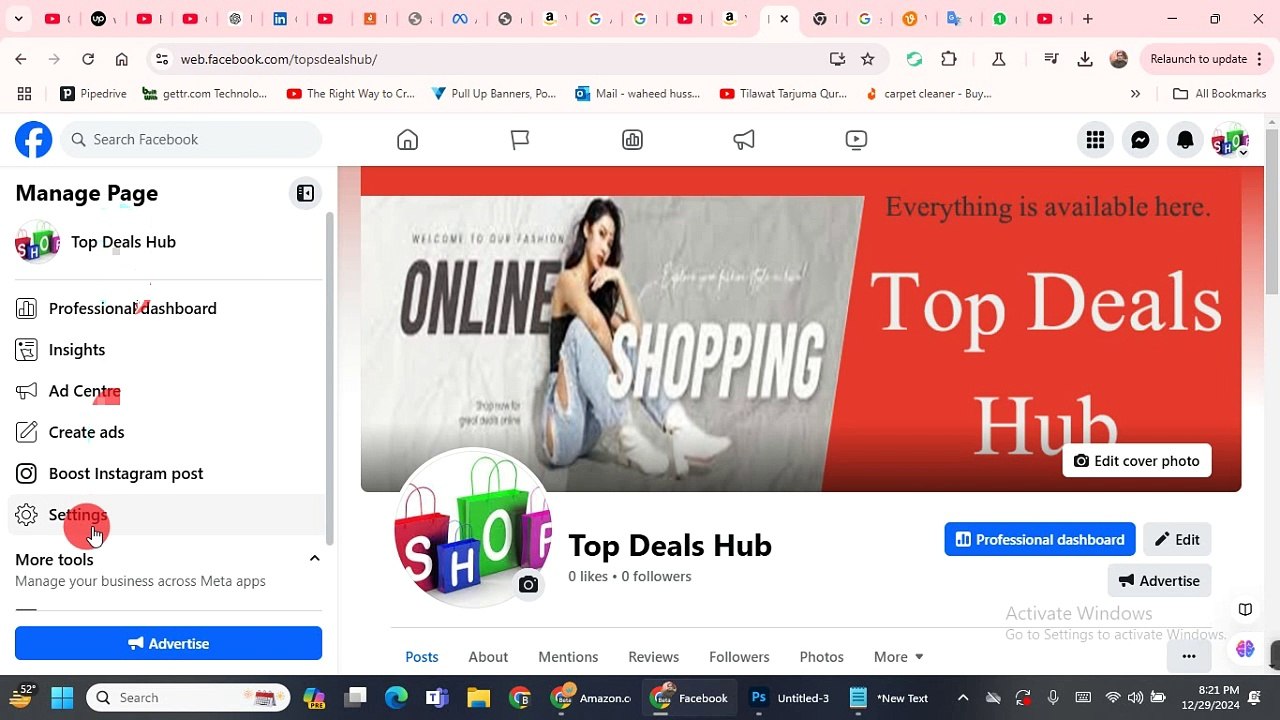Click the Edit cover photo button
Image resolution: width=1280 pixels, height=720 pixels.
[1137, 461]
